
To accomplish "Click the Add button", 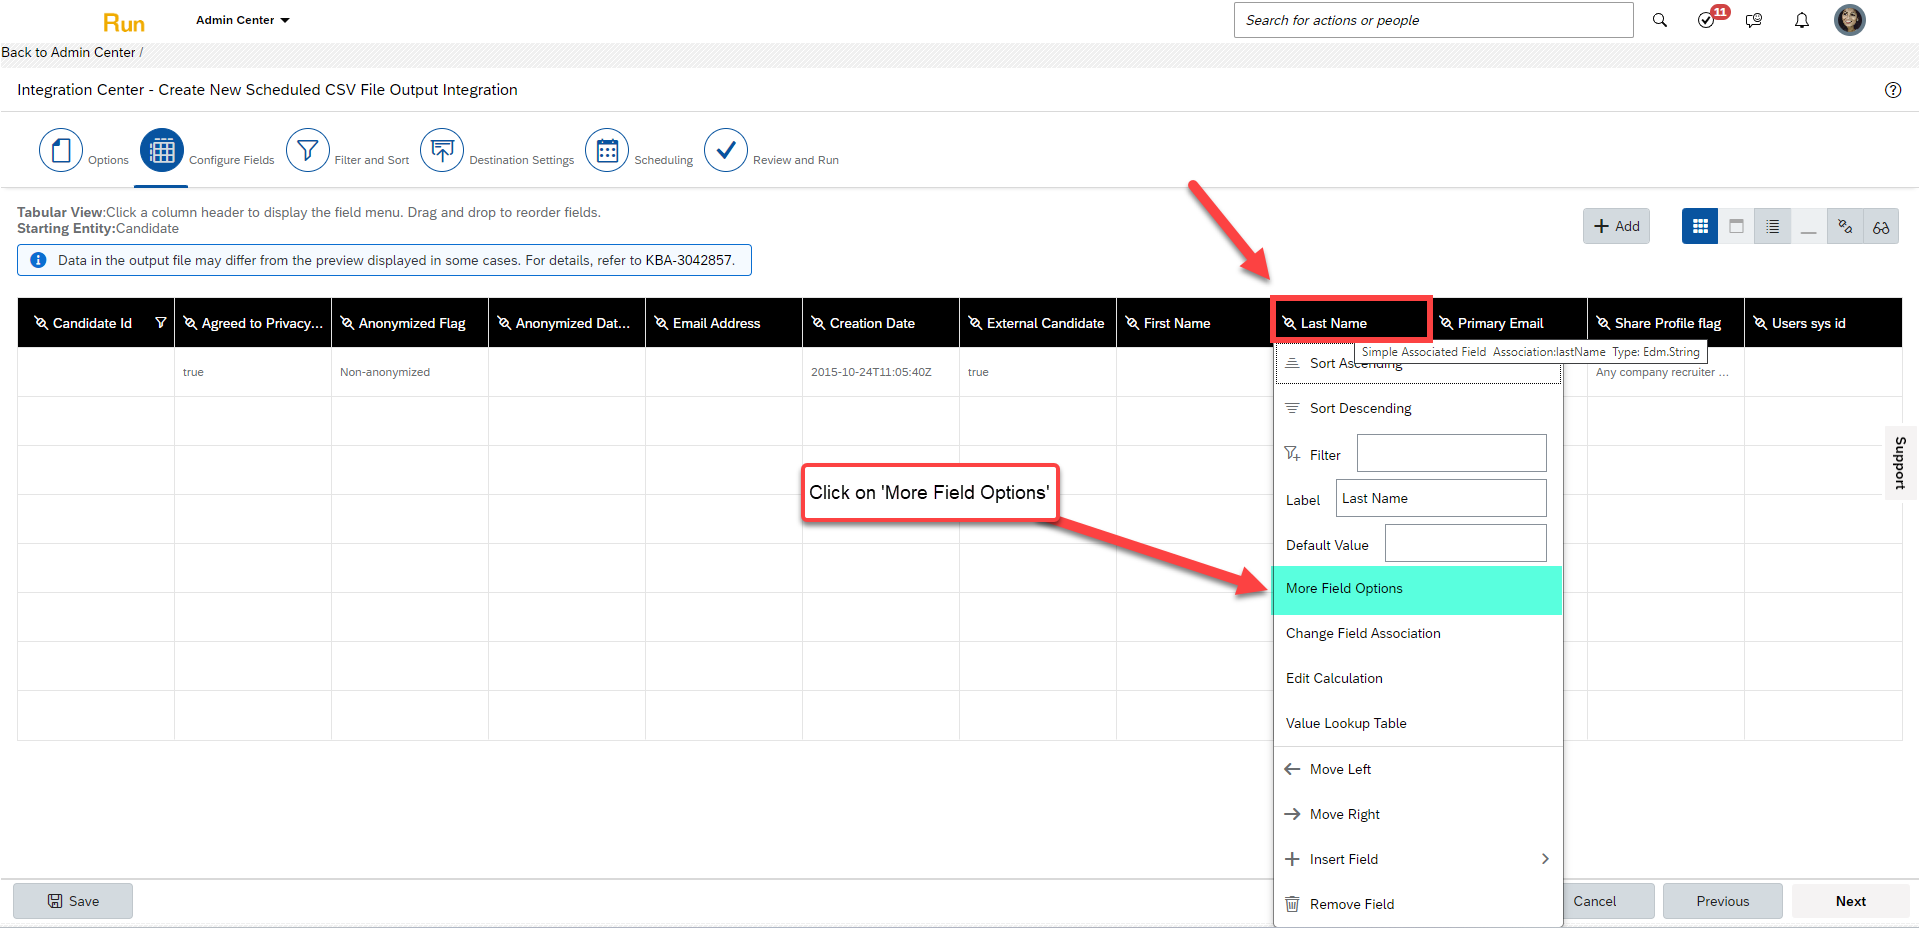I will [x=1616, y=226].
